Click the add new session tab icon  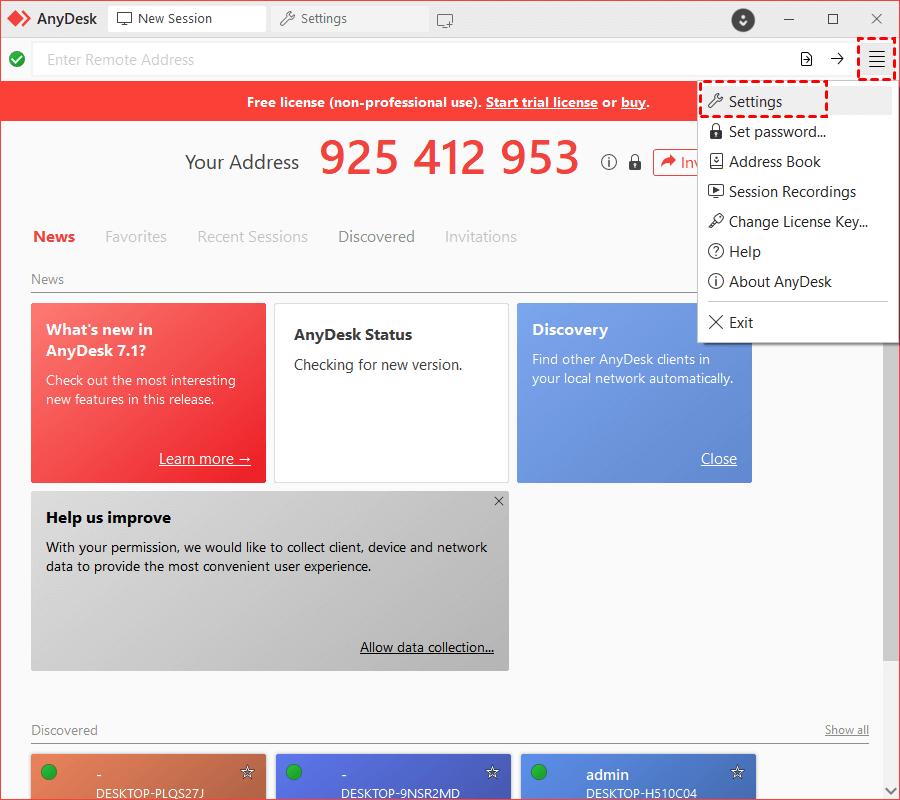(x=445, y=19)
